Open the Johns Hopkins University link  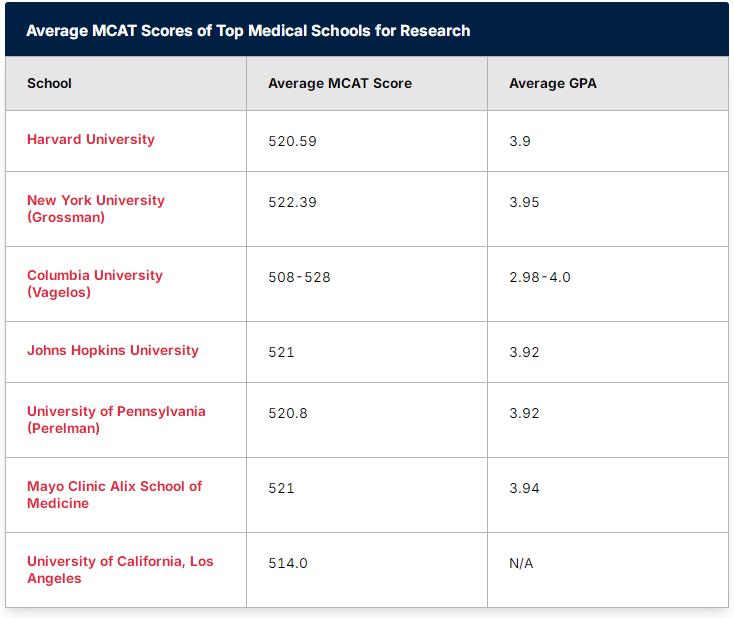[x=113, y=351]
